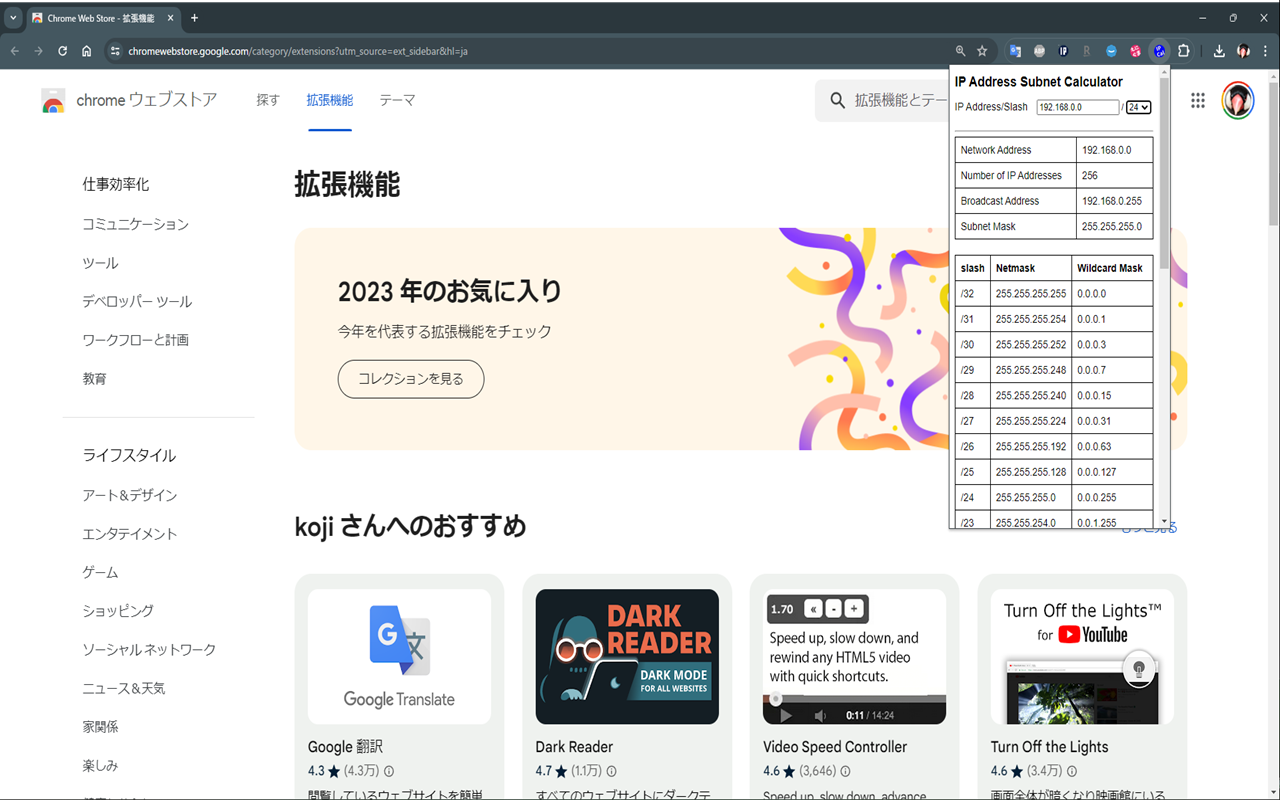Open the tab search dropdown arrow
The width and height of the screenshot is (1280, 800).
pyautogui.click(x=13, y=18)
